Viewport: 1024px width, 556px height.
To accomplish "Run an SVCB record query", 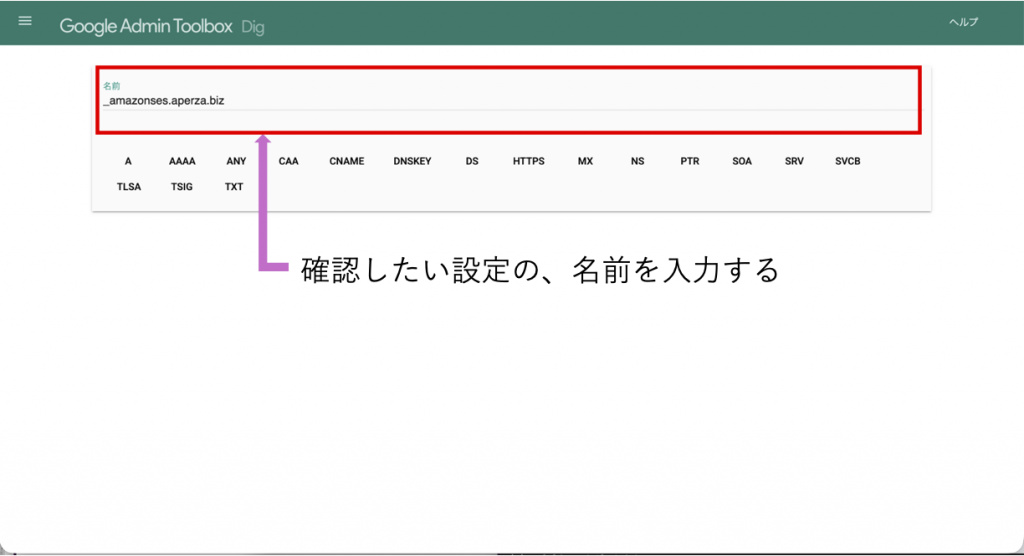I will click(847, 161).
